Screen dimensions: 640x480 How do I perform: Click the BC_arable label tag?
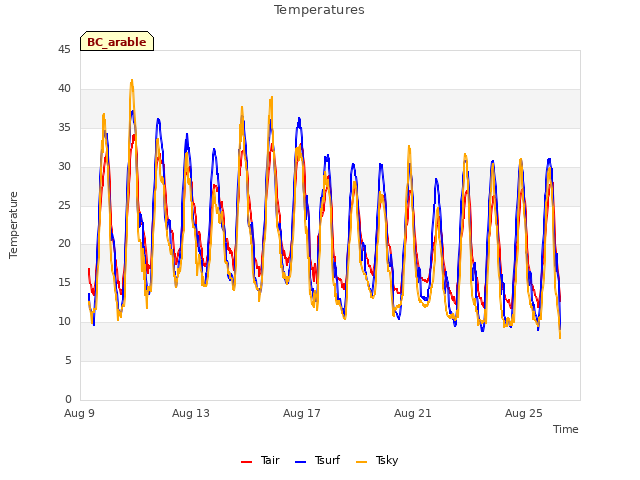(x=117, y=41)
